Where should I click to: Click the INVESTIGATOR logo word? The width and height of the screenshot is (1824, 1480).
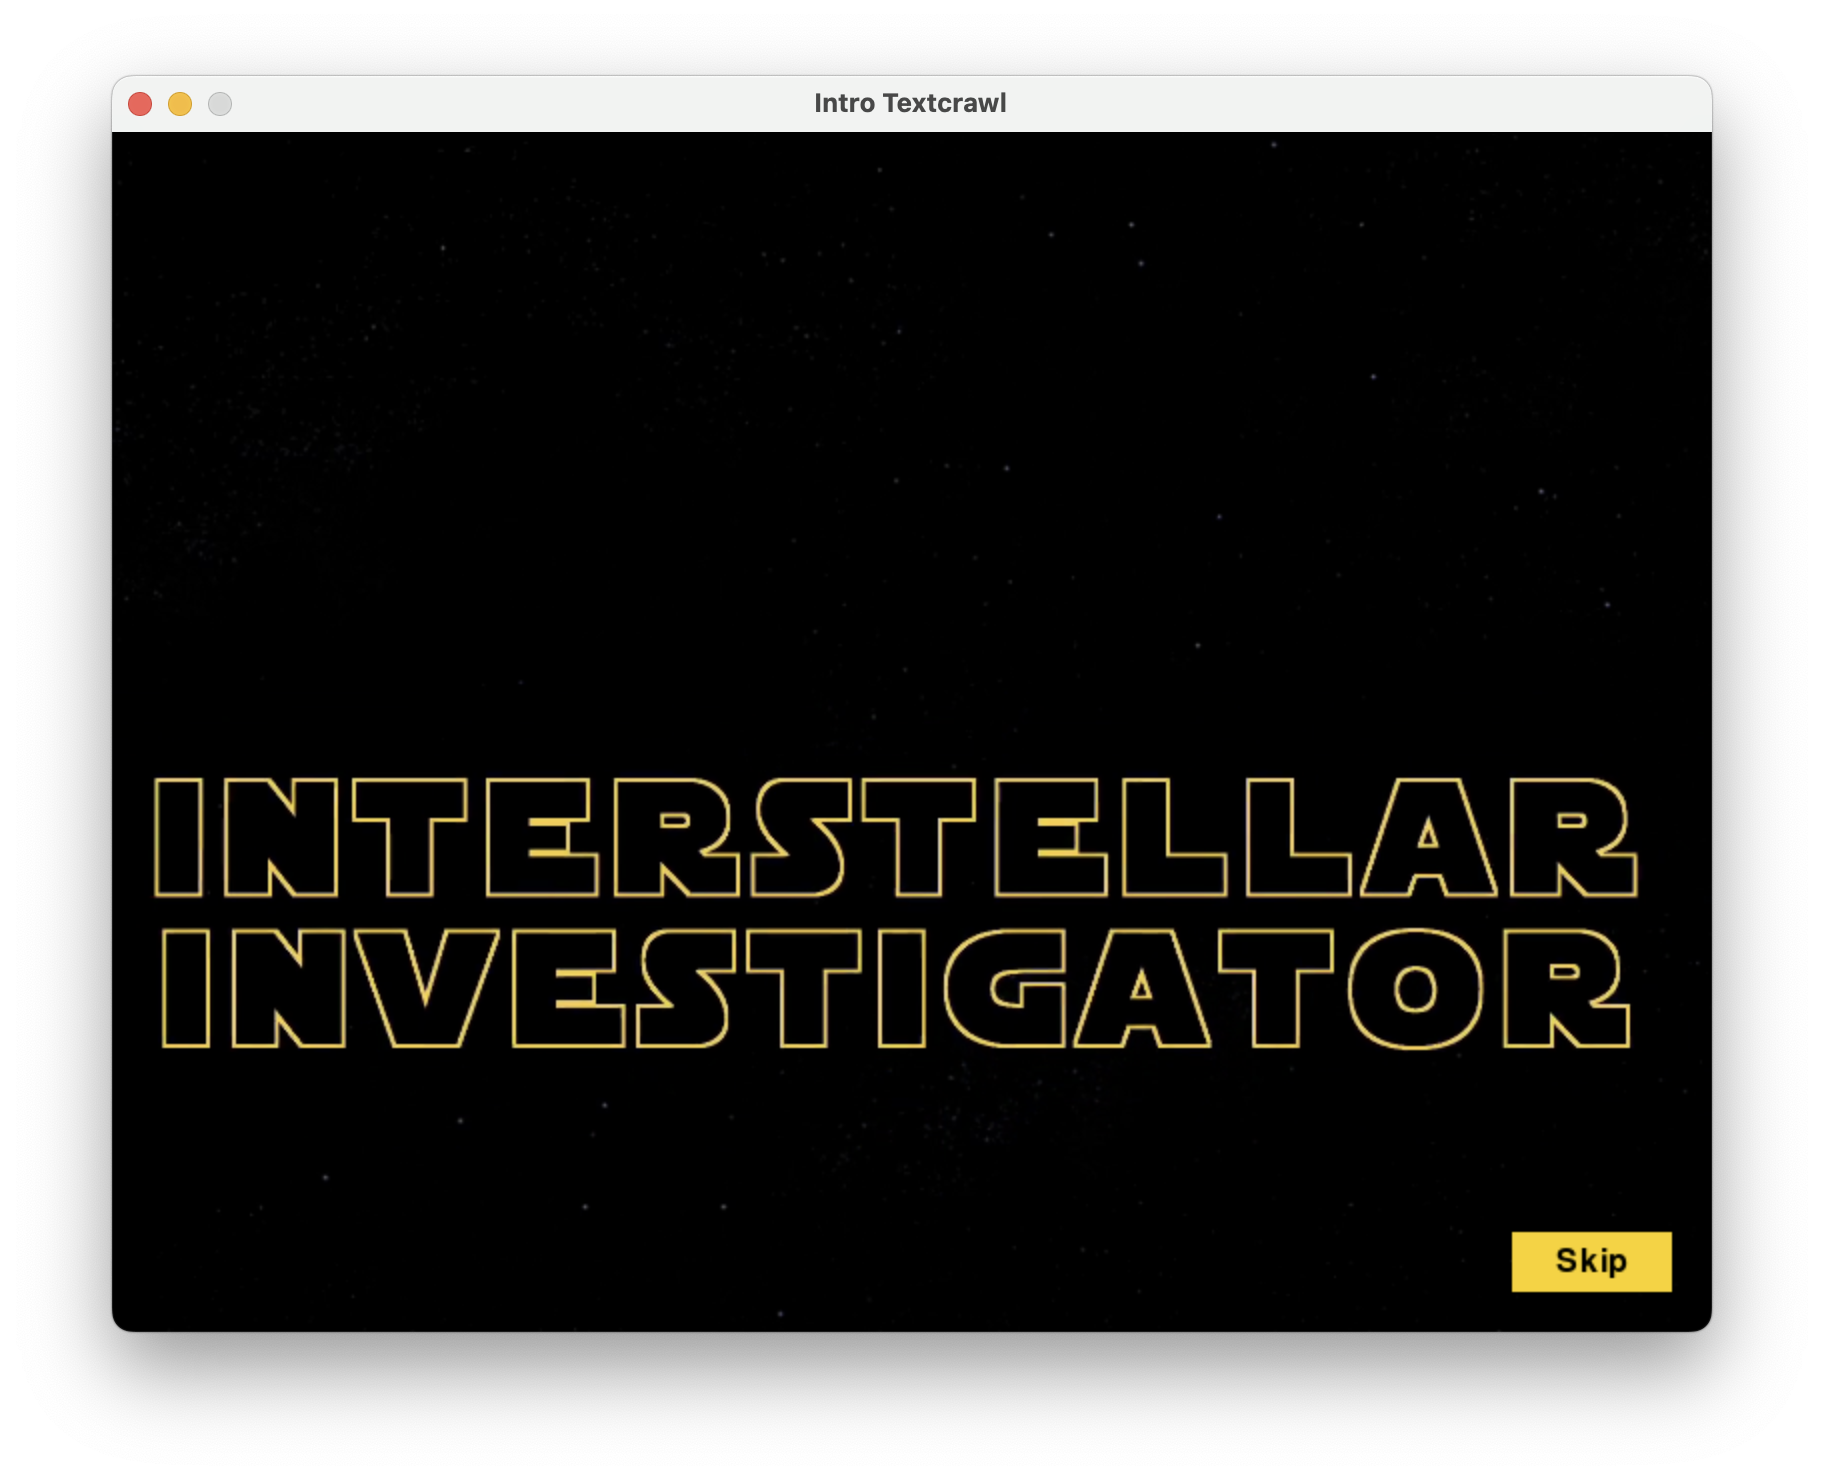click(x=896, y=988)
